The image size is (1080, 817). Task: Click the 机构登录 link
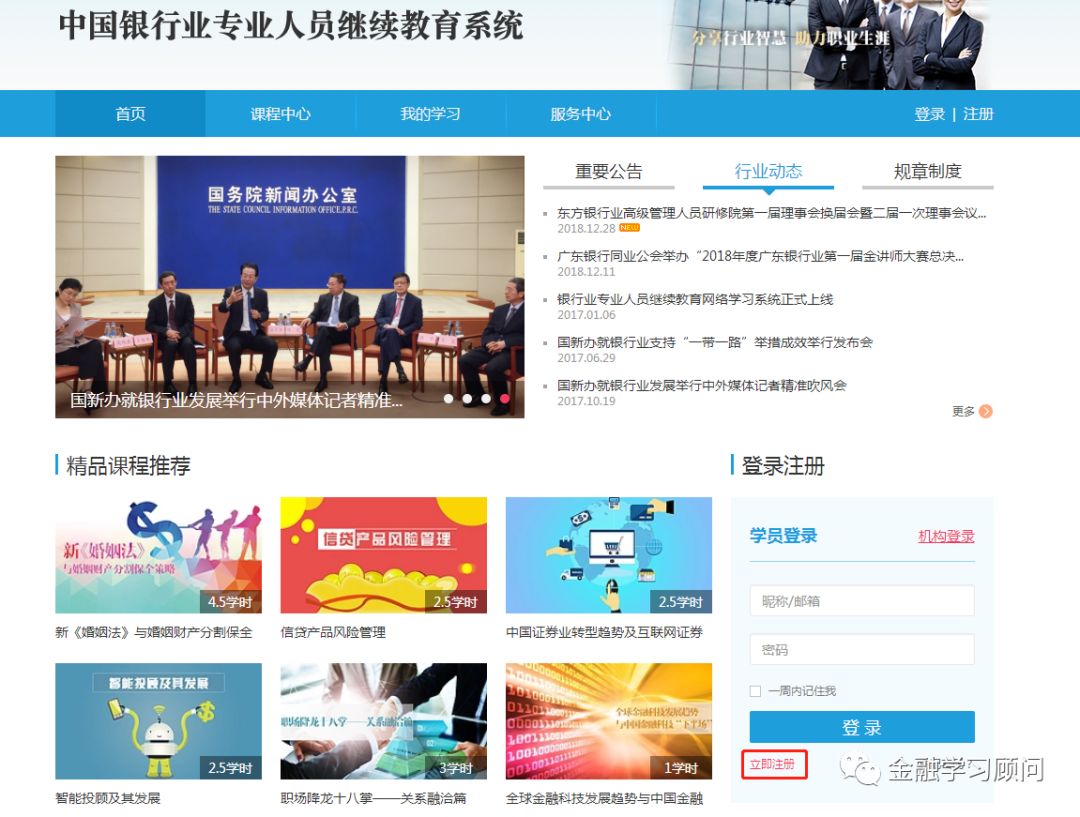tap(946, 537)
